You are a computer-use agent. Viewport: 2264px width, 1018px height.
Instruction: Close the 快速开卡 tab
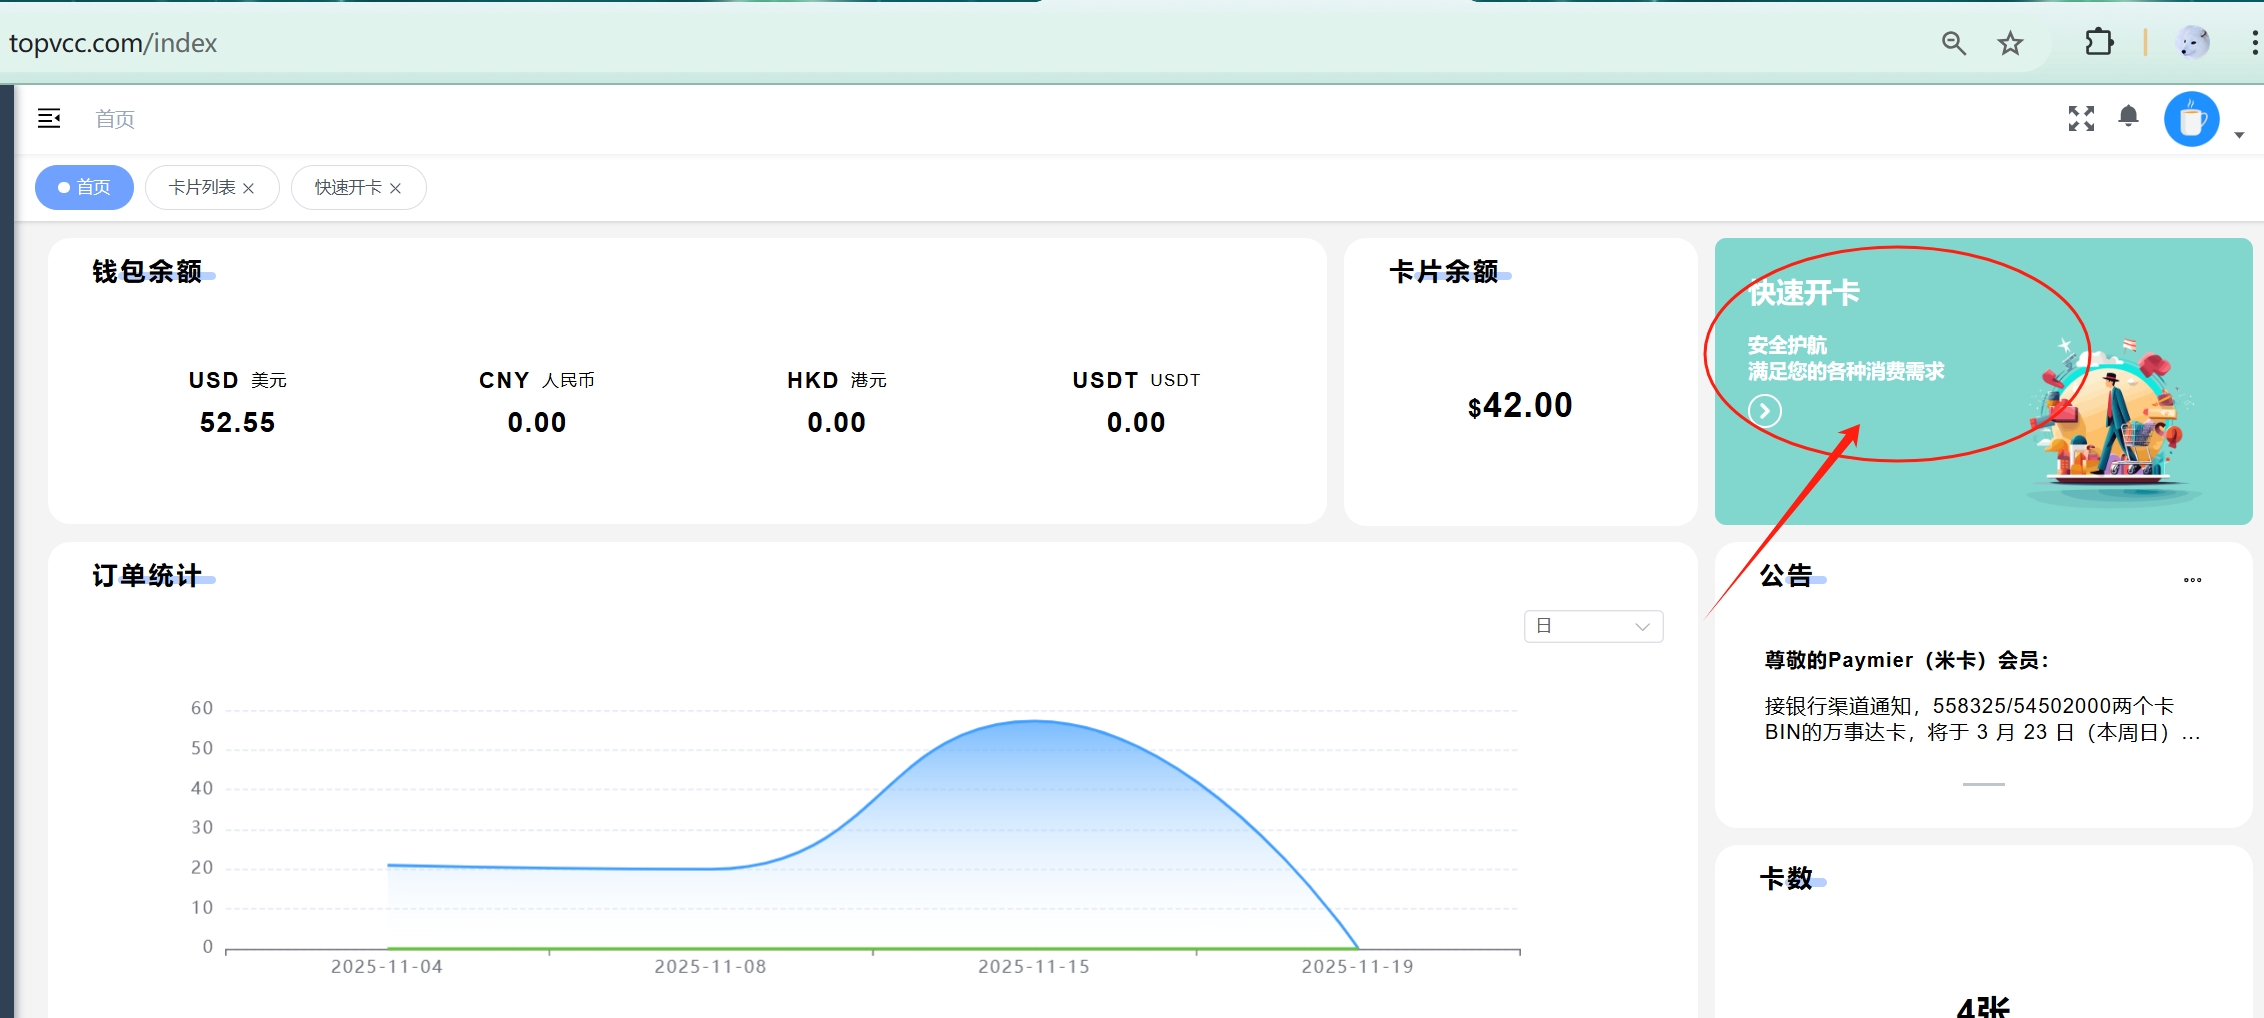pos(396,188)
